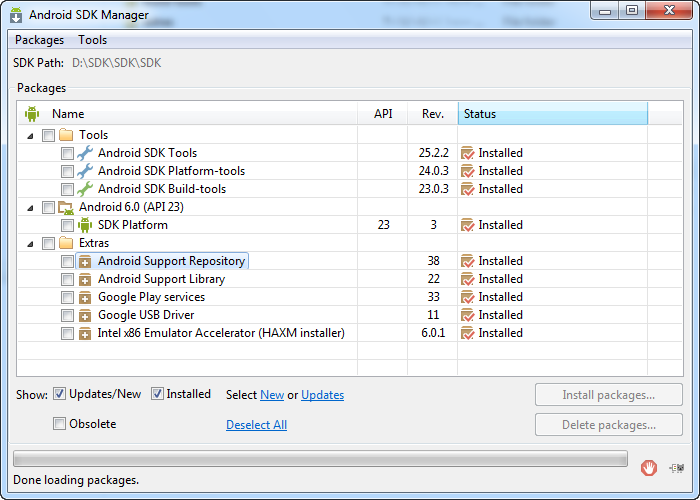Click the Deselect All link
Image resolution: width=700 pixels, height=500 pixels.
point(256,425)
